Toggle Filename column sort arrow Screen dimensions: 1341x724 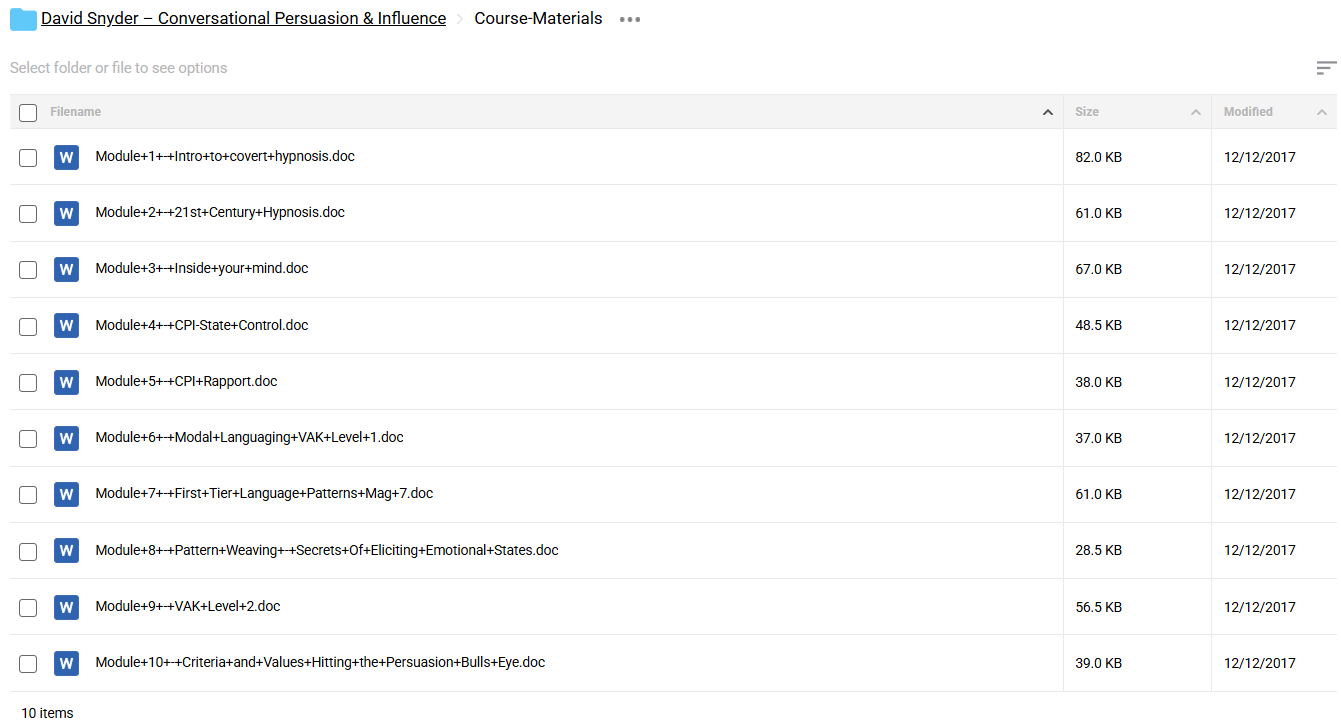[x=1048, y=112]
